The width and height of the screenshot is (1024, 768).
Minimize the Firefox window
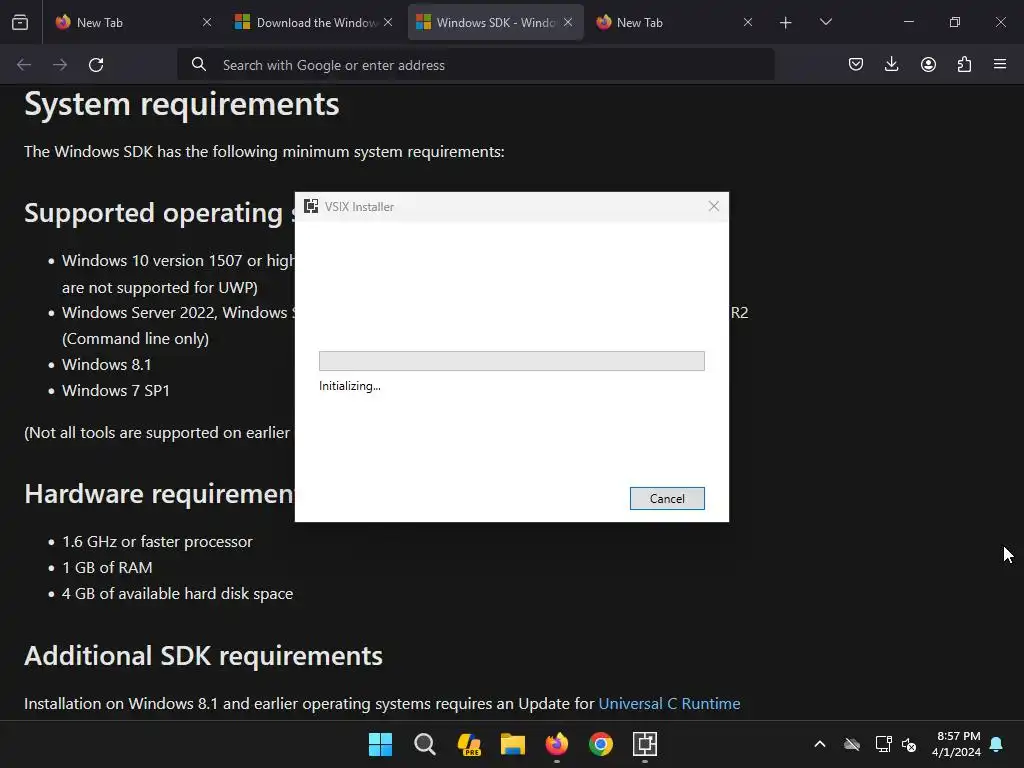click(908, 22)
